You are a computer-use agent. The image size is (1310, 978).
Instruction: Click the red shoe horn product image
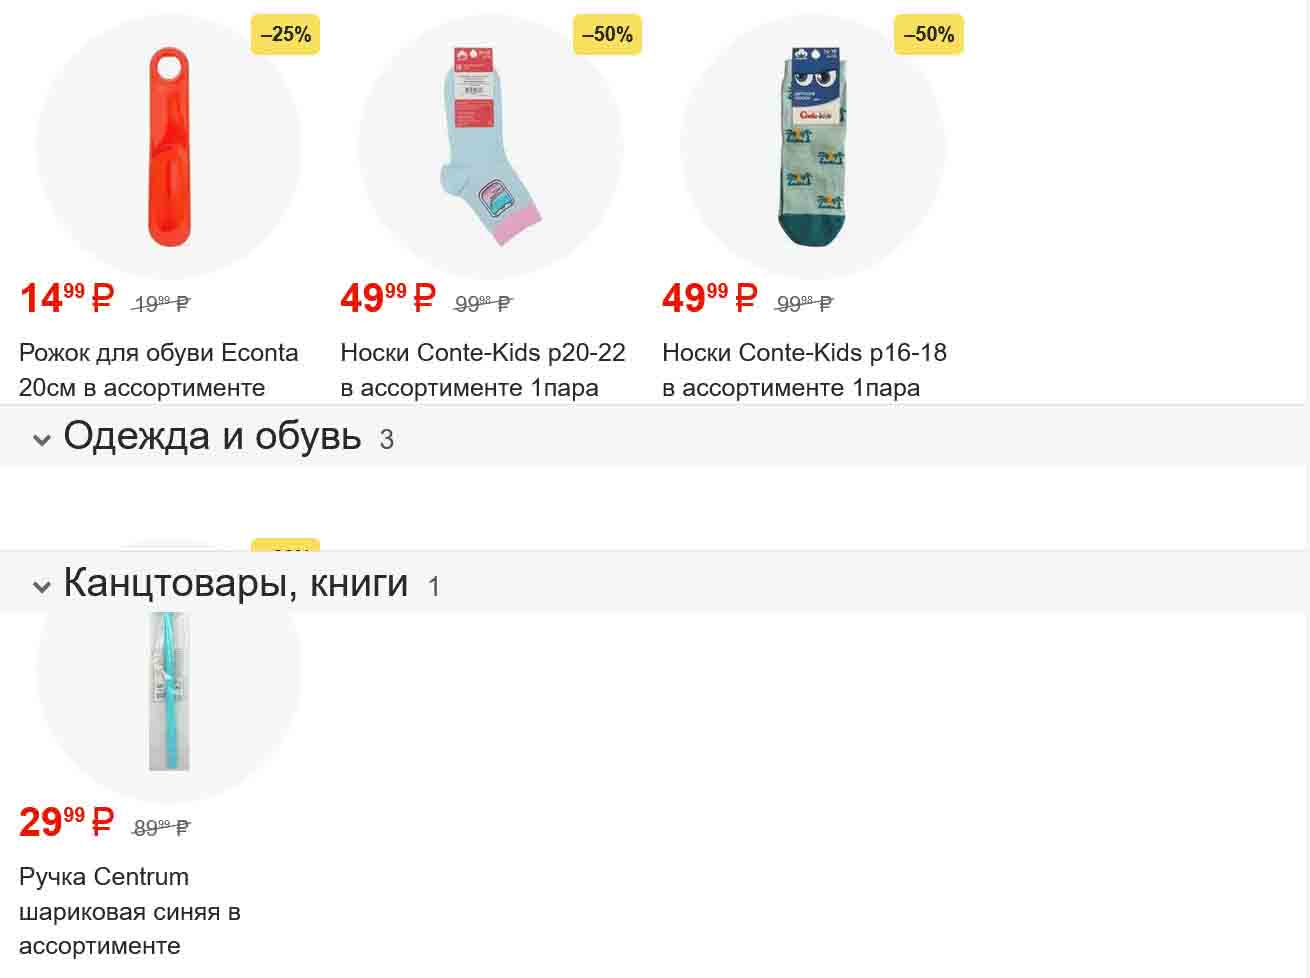pyautogui.click(x=168, y=147)
